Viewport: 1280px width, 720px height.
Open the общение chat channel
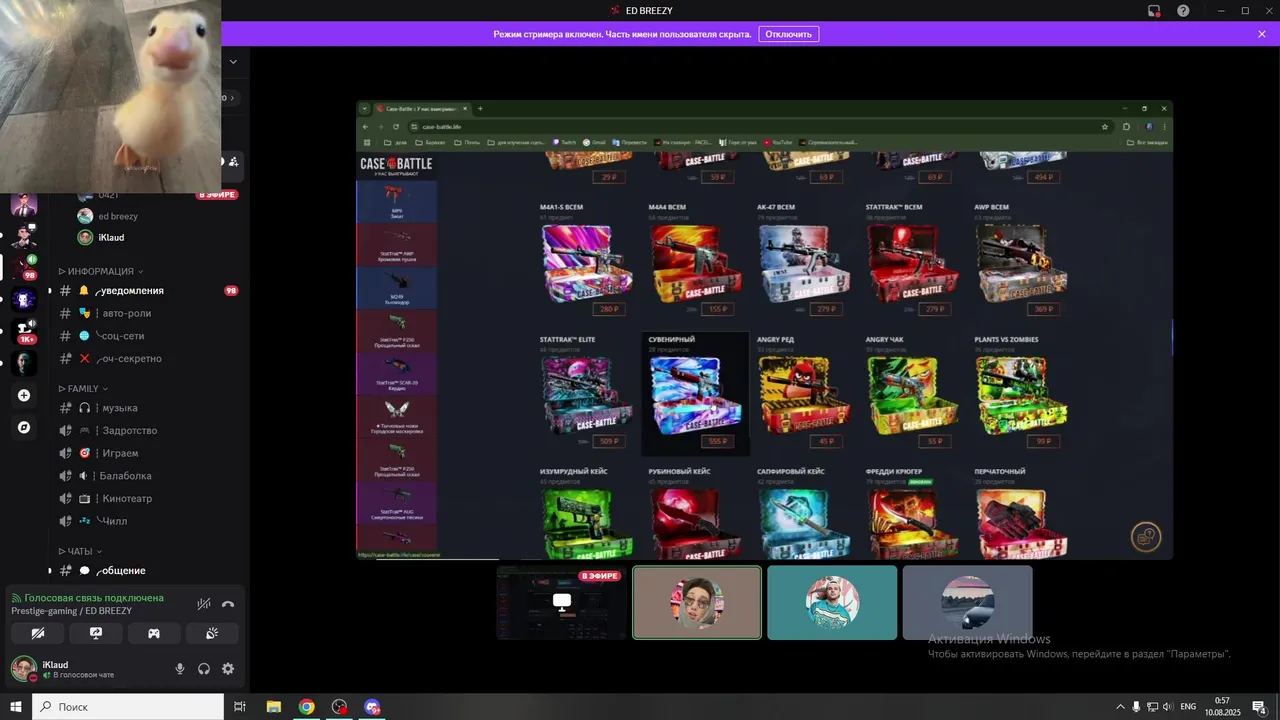tap(149, 570)
